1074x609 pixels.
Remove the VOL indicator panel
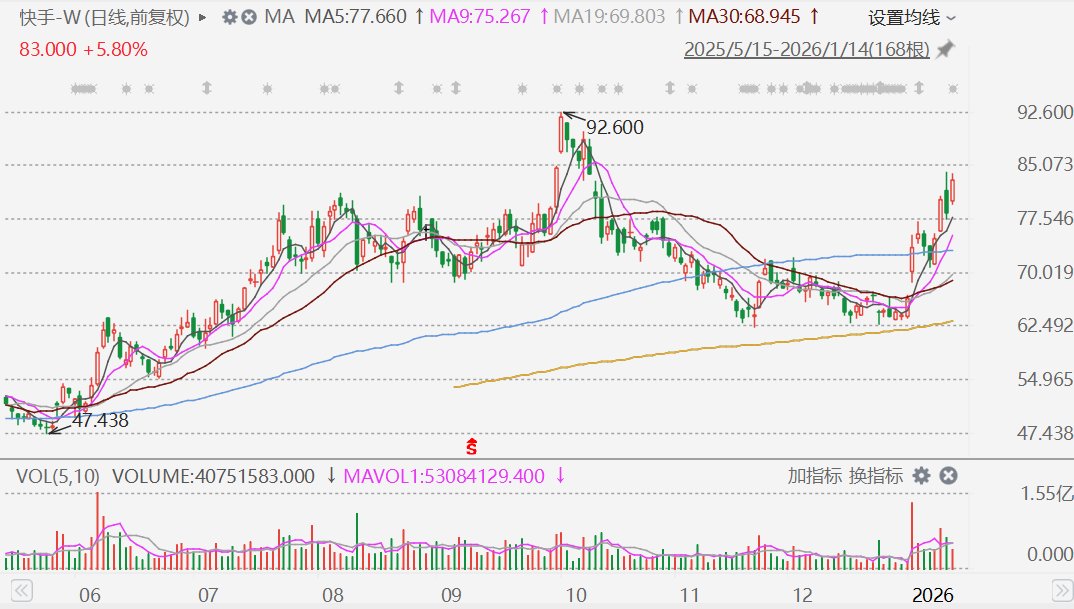point(949,476)
